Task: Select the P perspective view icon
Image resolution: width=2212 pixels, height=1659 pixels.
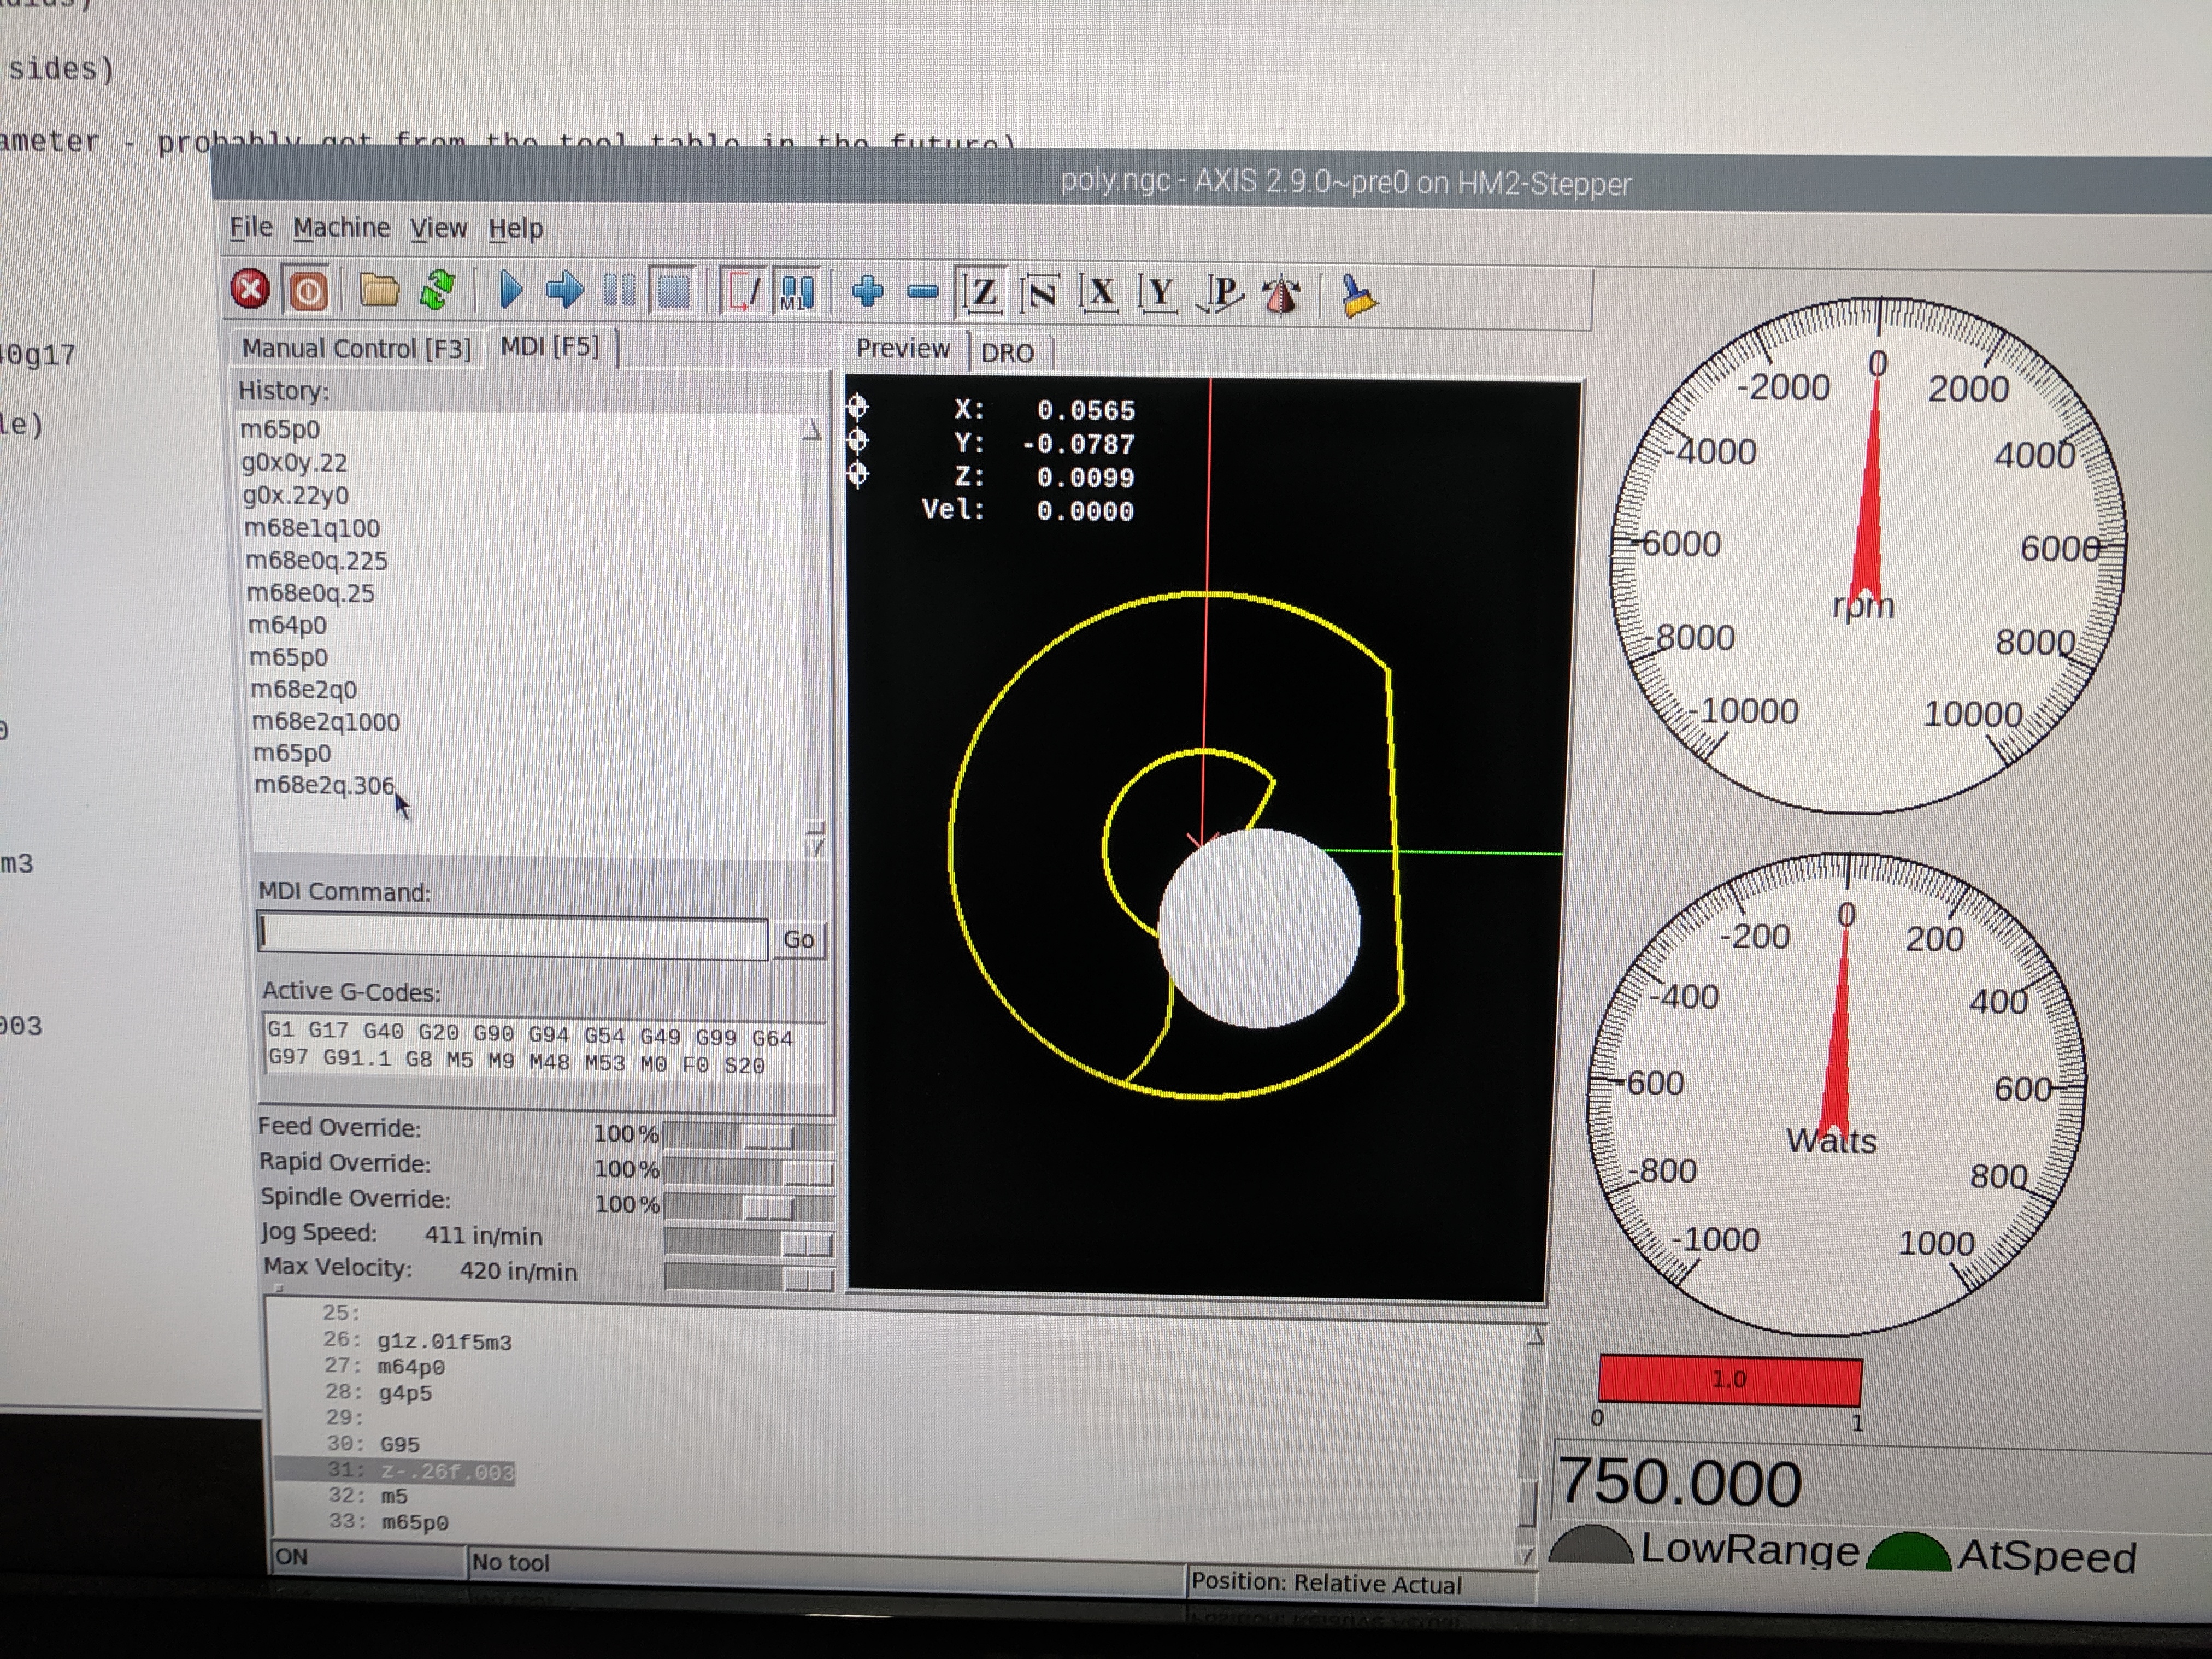Action: click(x=1221, y=293)
